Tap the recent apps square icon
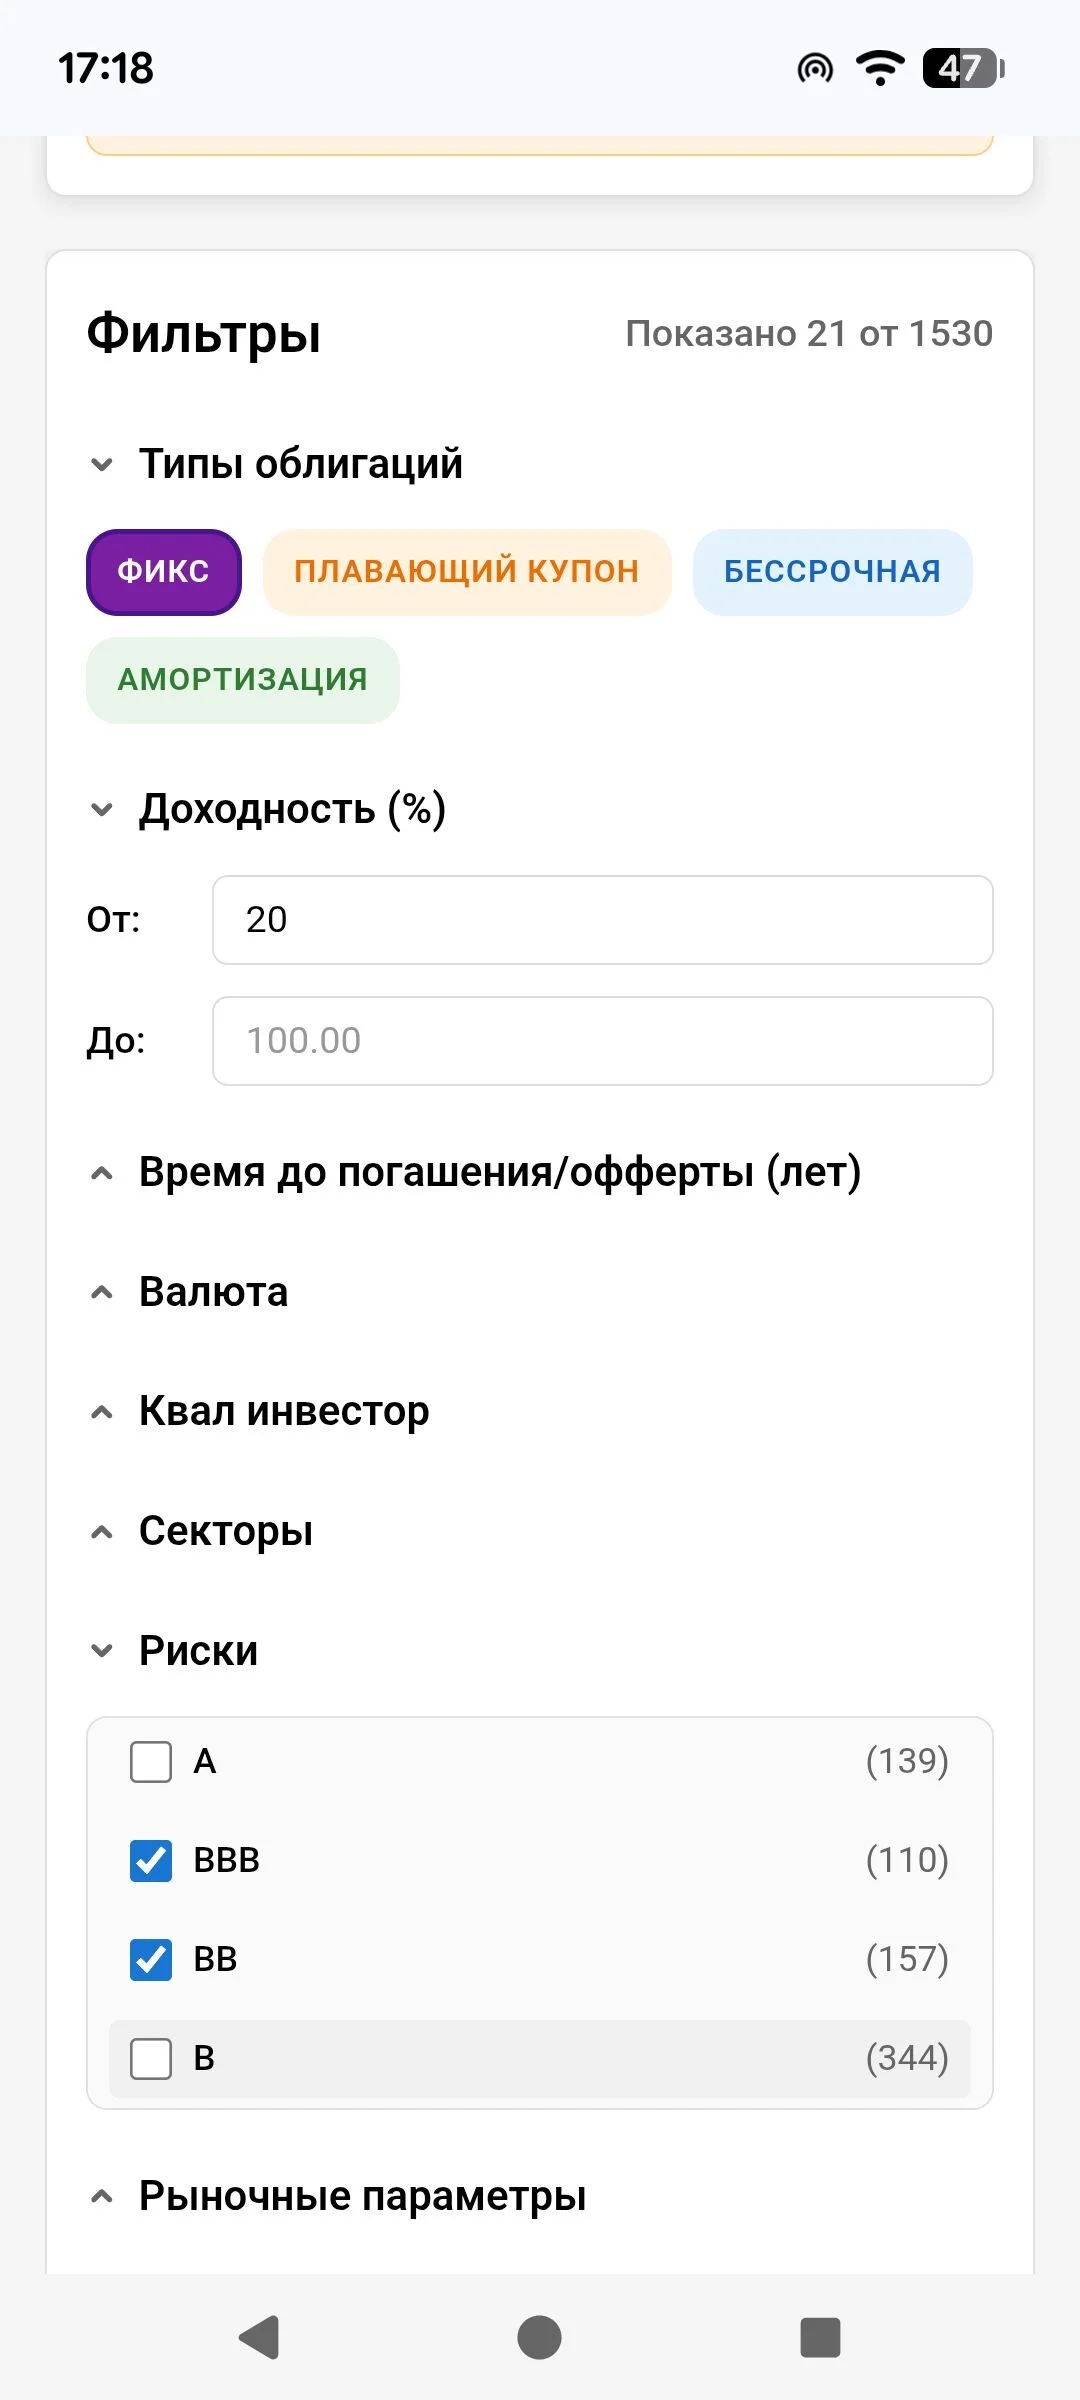 [x=820, y=2337]
